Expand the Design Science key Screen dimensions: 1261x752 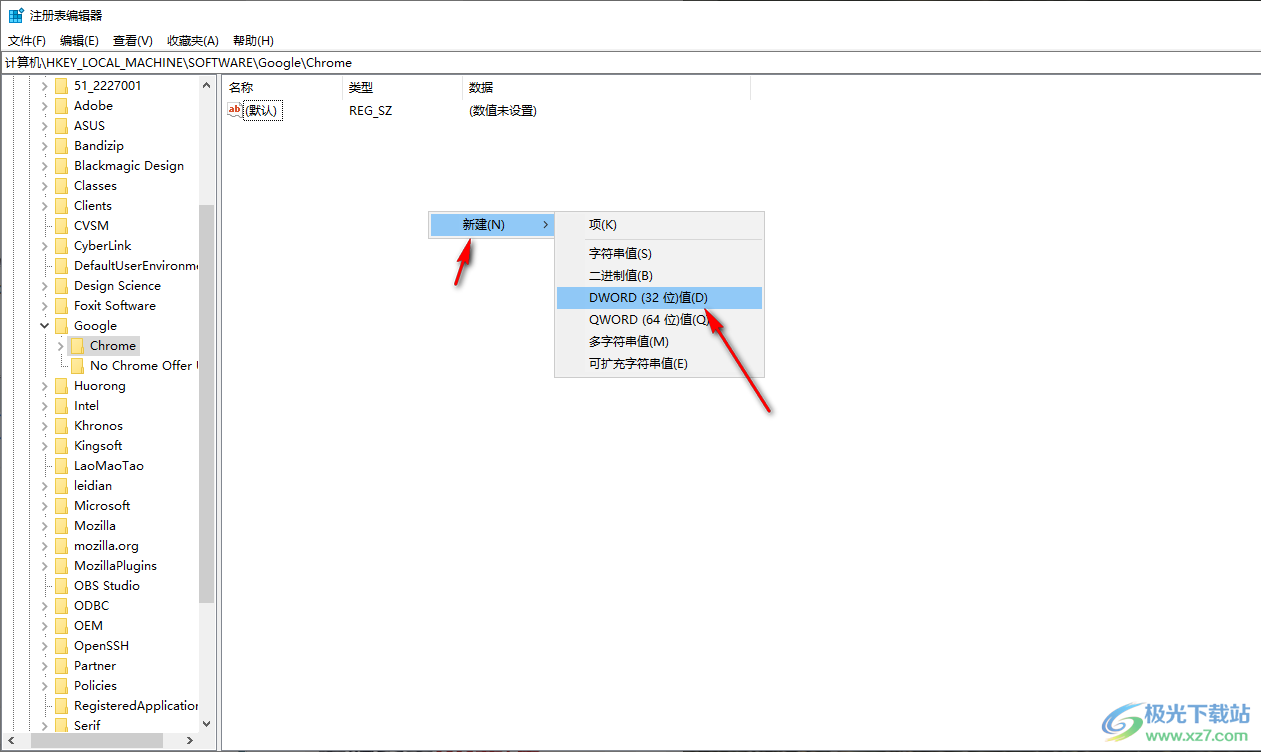(44, 286)
